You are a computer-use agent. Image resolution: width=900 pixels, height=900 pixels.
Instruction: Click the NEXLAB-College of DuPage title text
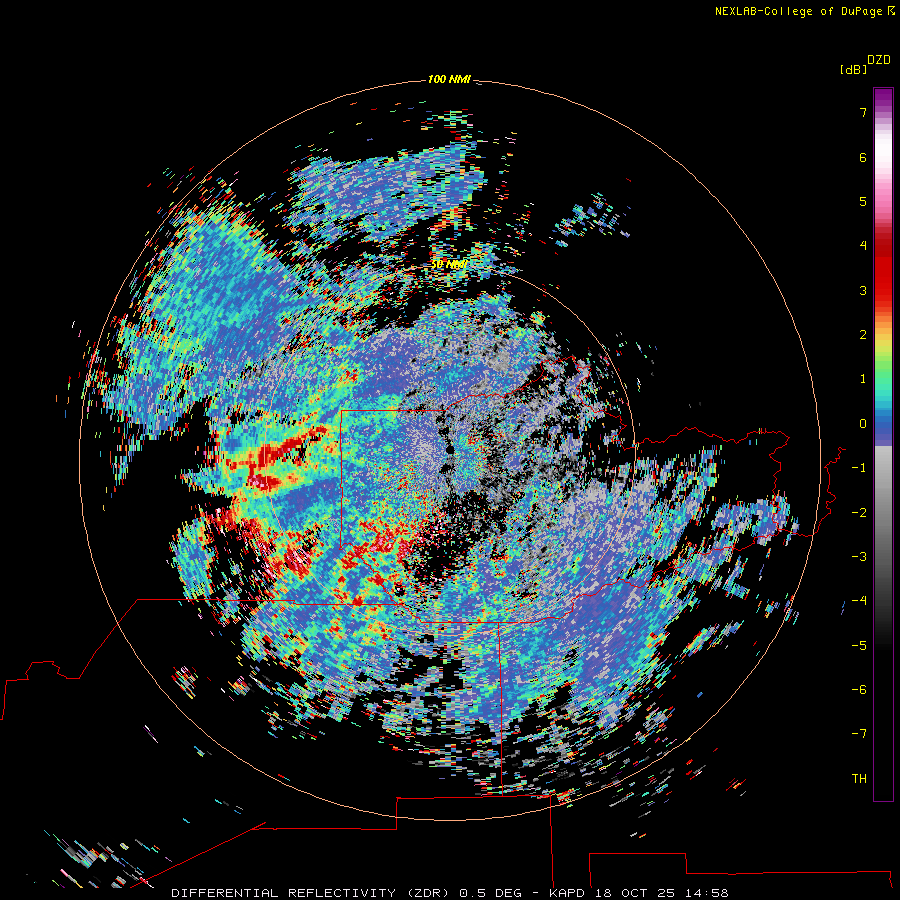tap(798, 11)
